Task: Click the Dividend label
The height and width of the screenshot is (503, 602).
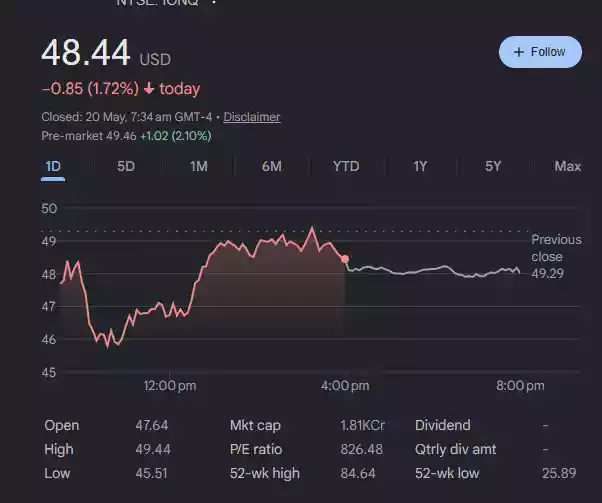Action: (443, 425)
